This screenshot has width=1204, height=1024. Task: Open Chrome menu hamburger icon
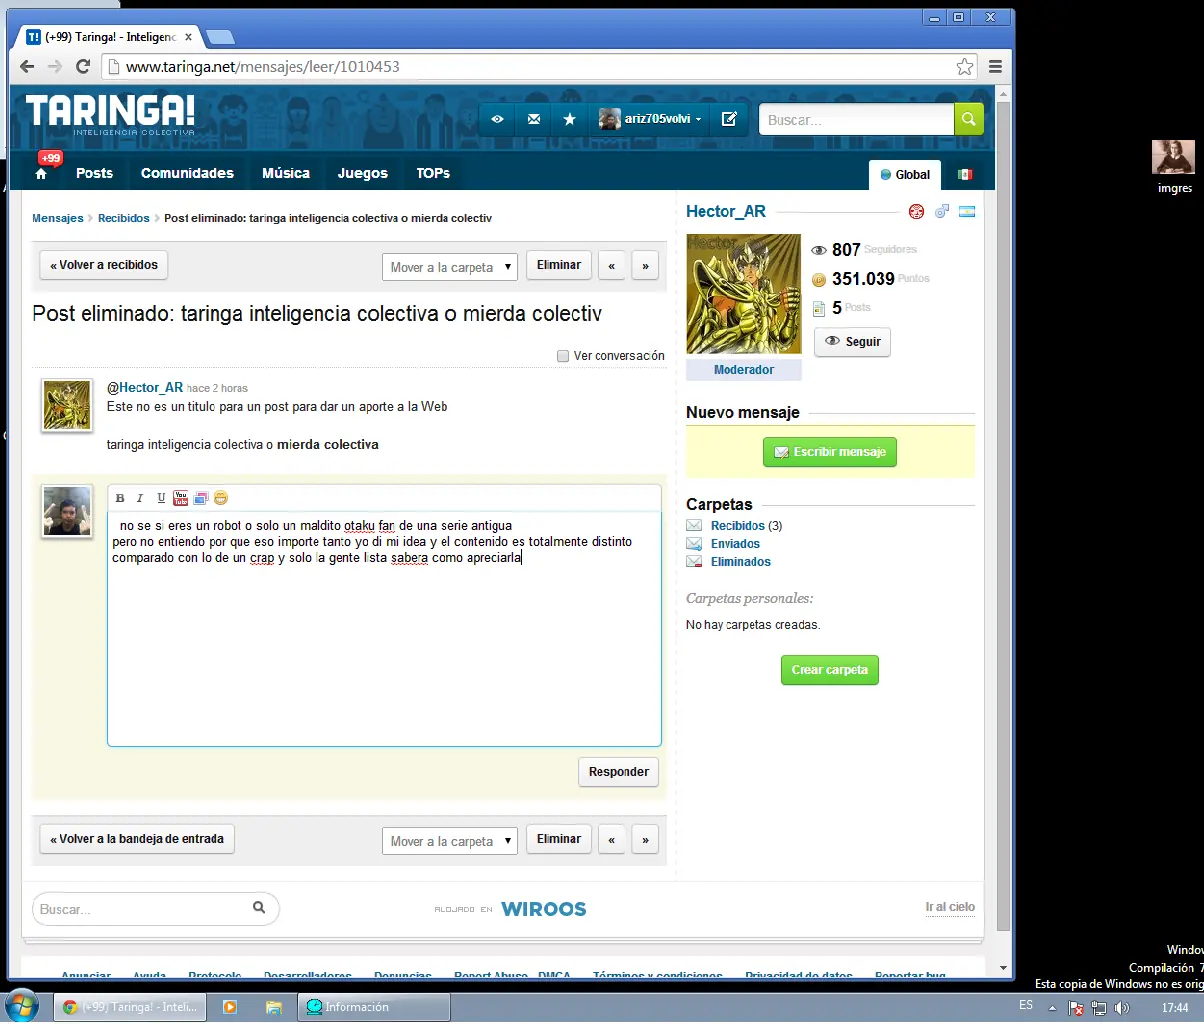point(995,67)
